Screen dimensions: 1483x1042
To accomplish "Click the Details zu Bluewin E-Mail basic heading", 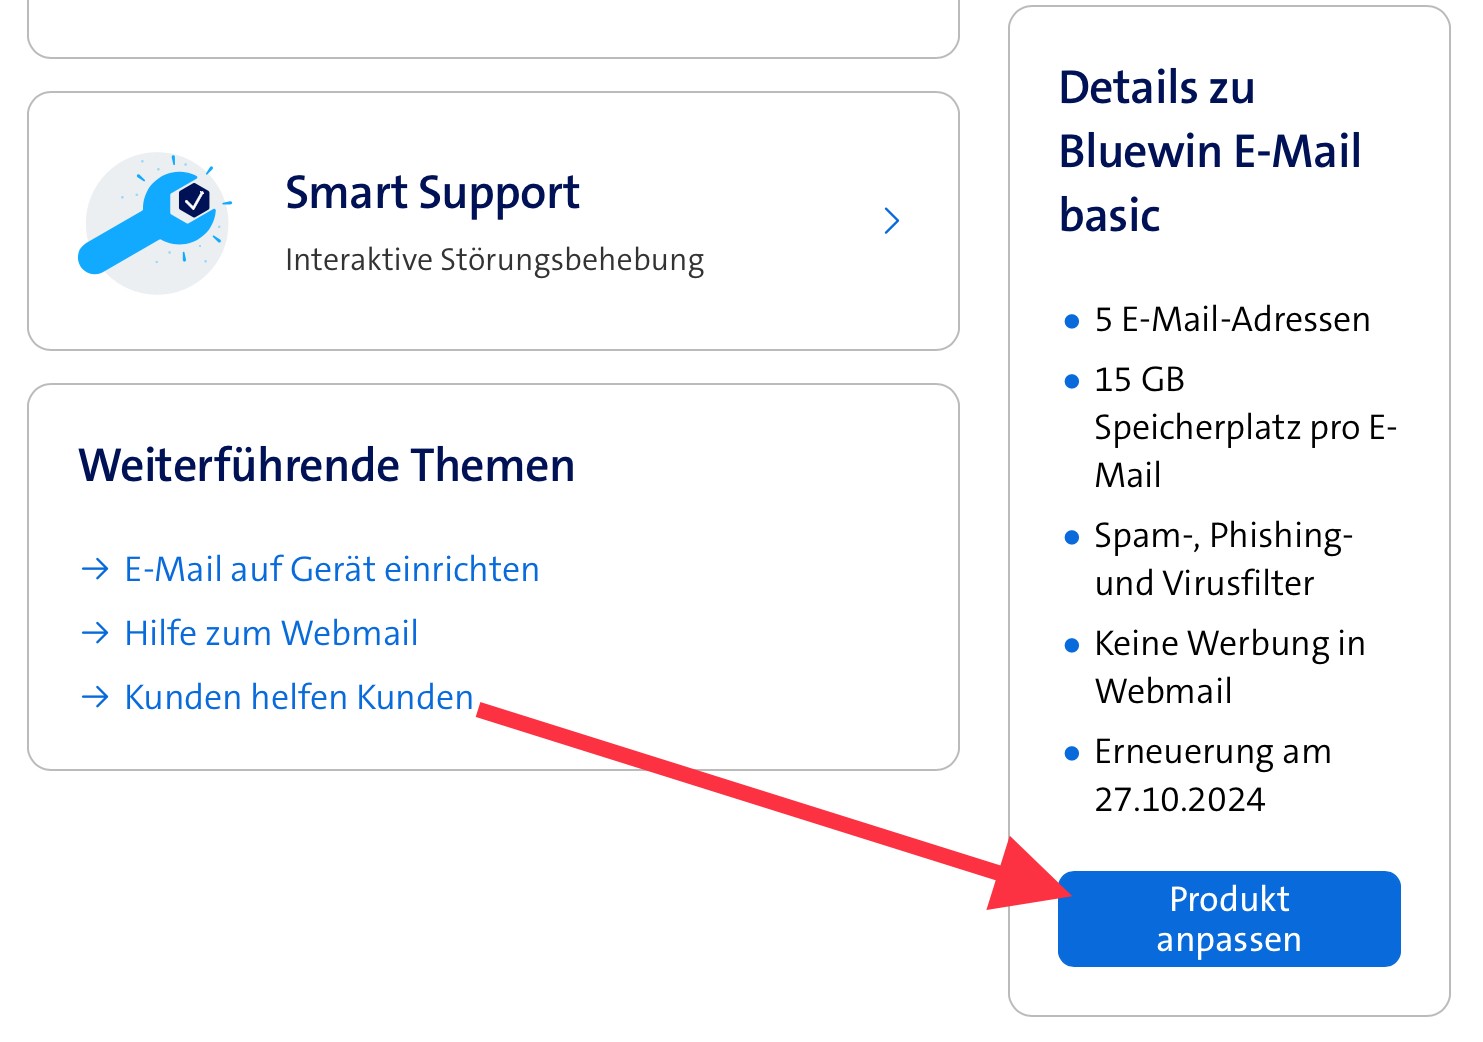I will [1210, 151].
